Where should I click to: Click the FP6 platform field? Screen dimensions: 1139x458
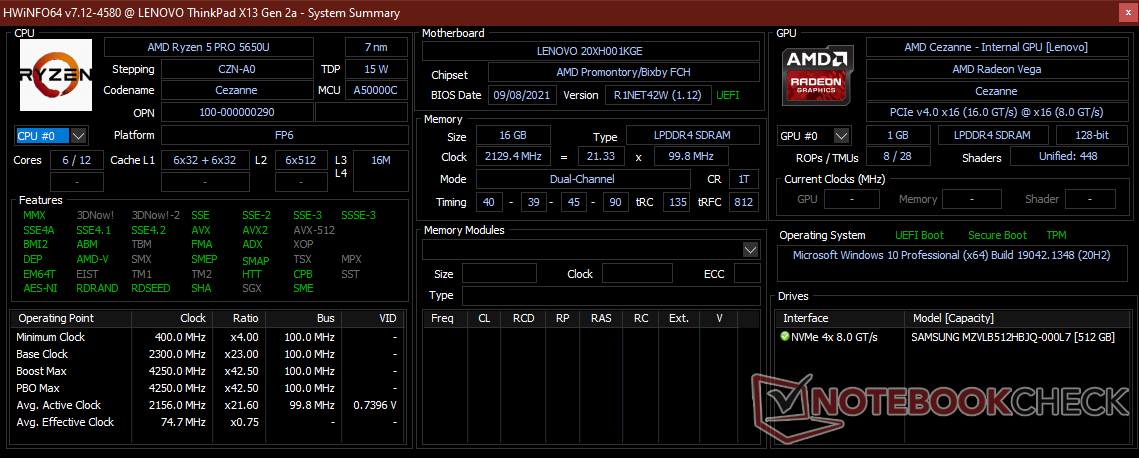284,136
